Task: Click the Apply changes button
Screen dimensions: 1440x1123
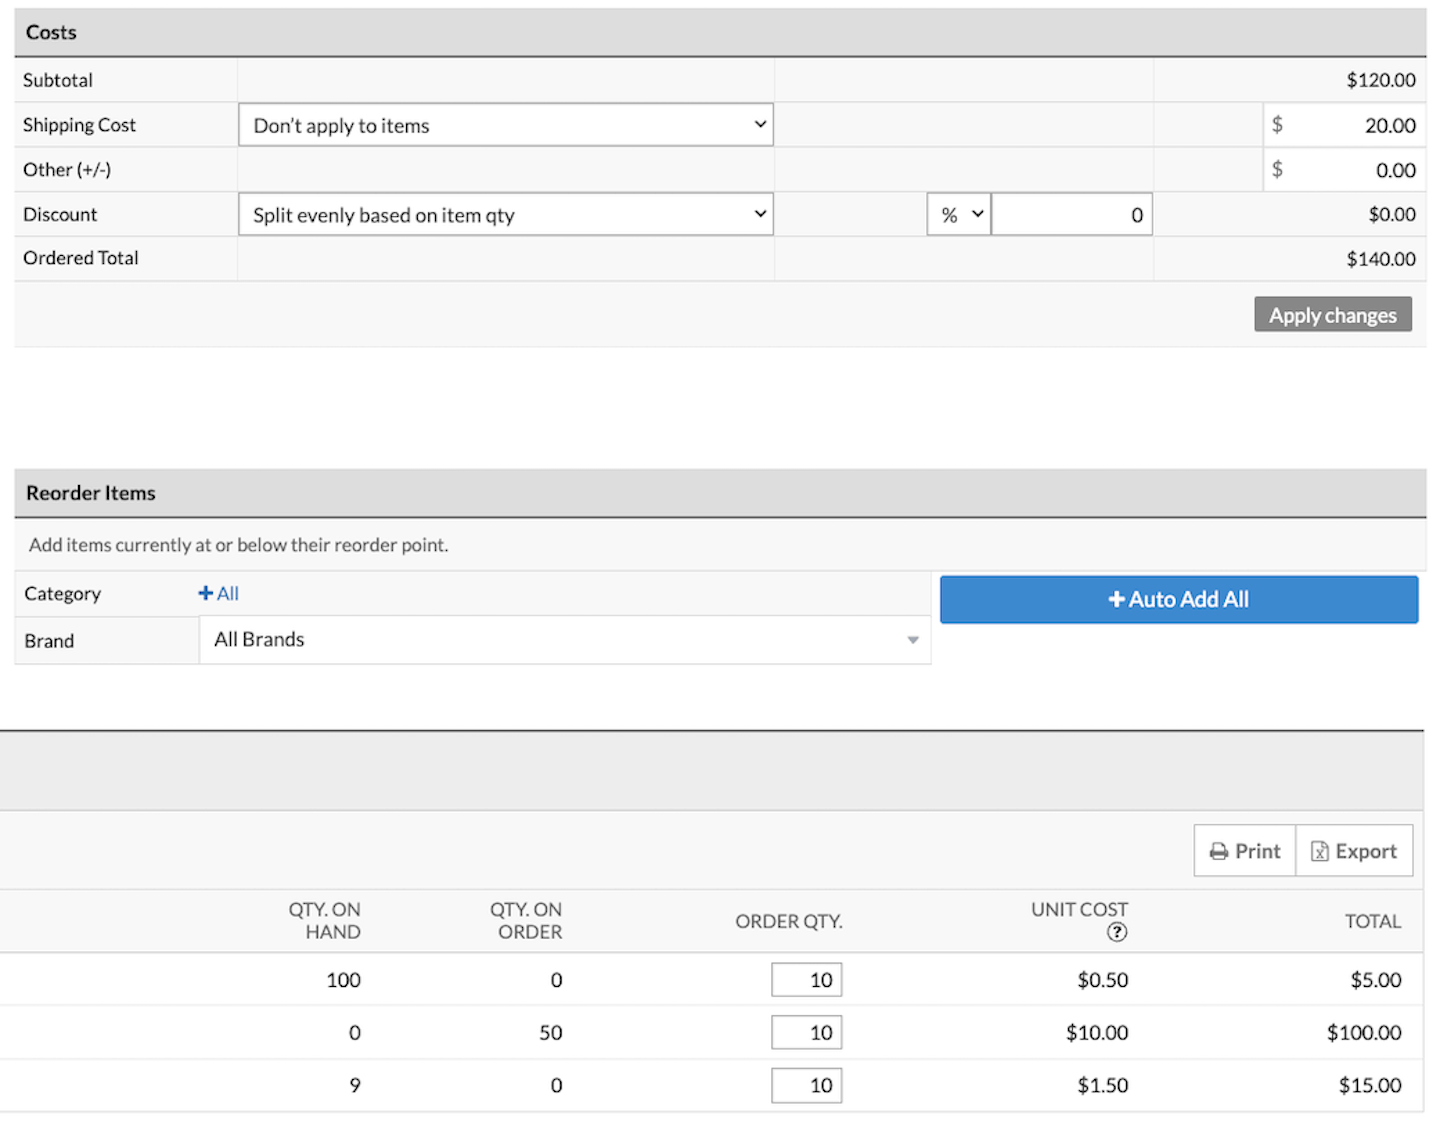Action: (x=1332, y=315)
